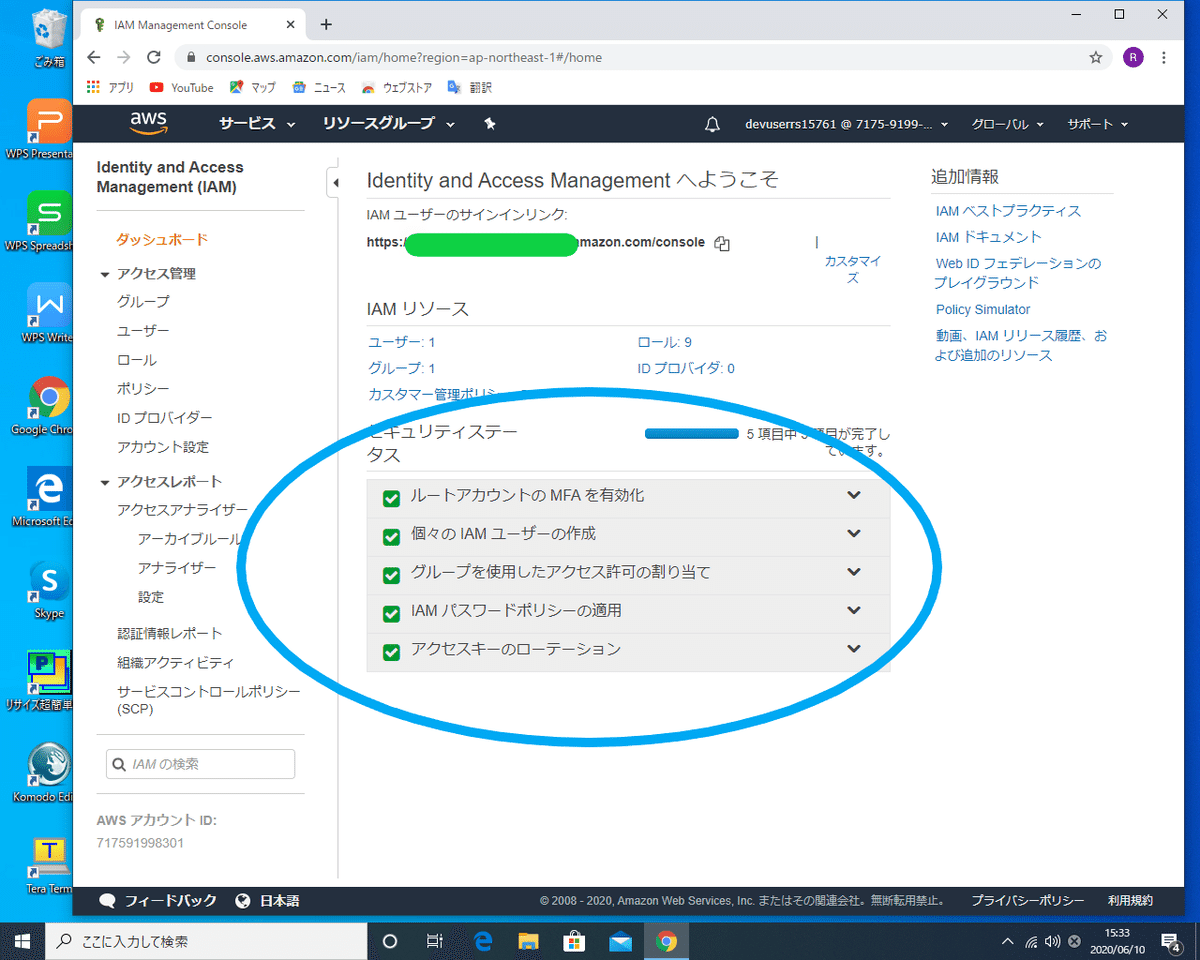This screenshot has width=1200, height=960.
Task: Click the カスタマイズ link
Action: [x=853, y=269]
